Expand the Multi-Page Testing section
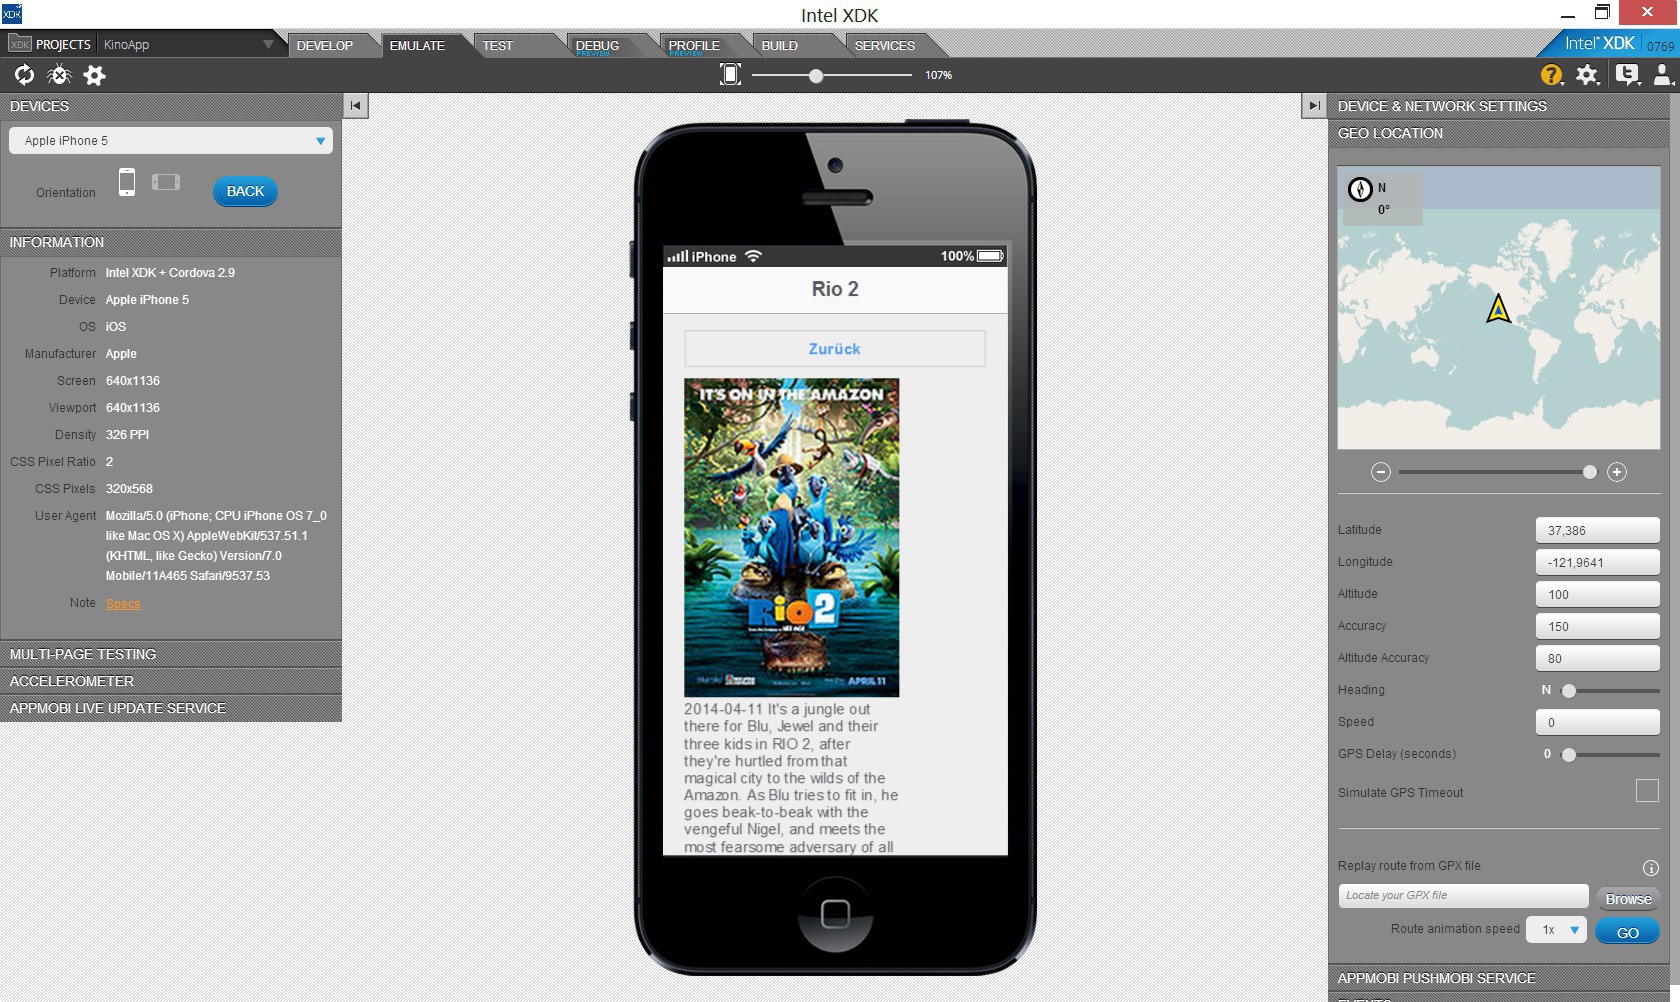The width and height of the screenshot is (1680, 1002). point(171,654)
